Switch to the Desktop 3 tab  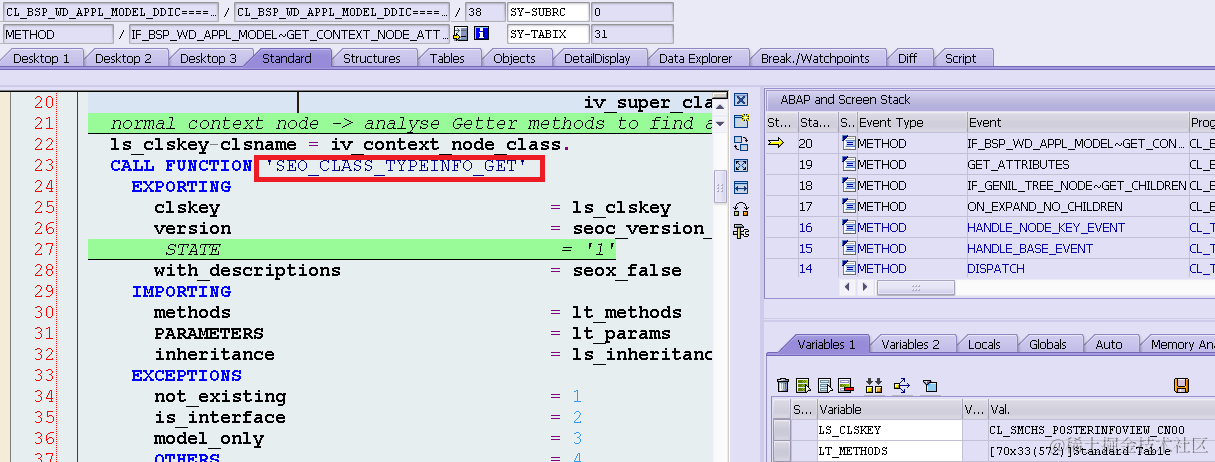(208, 58)
